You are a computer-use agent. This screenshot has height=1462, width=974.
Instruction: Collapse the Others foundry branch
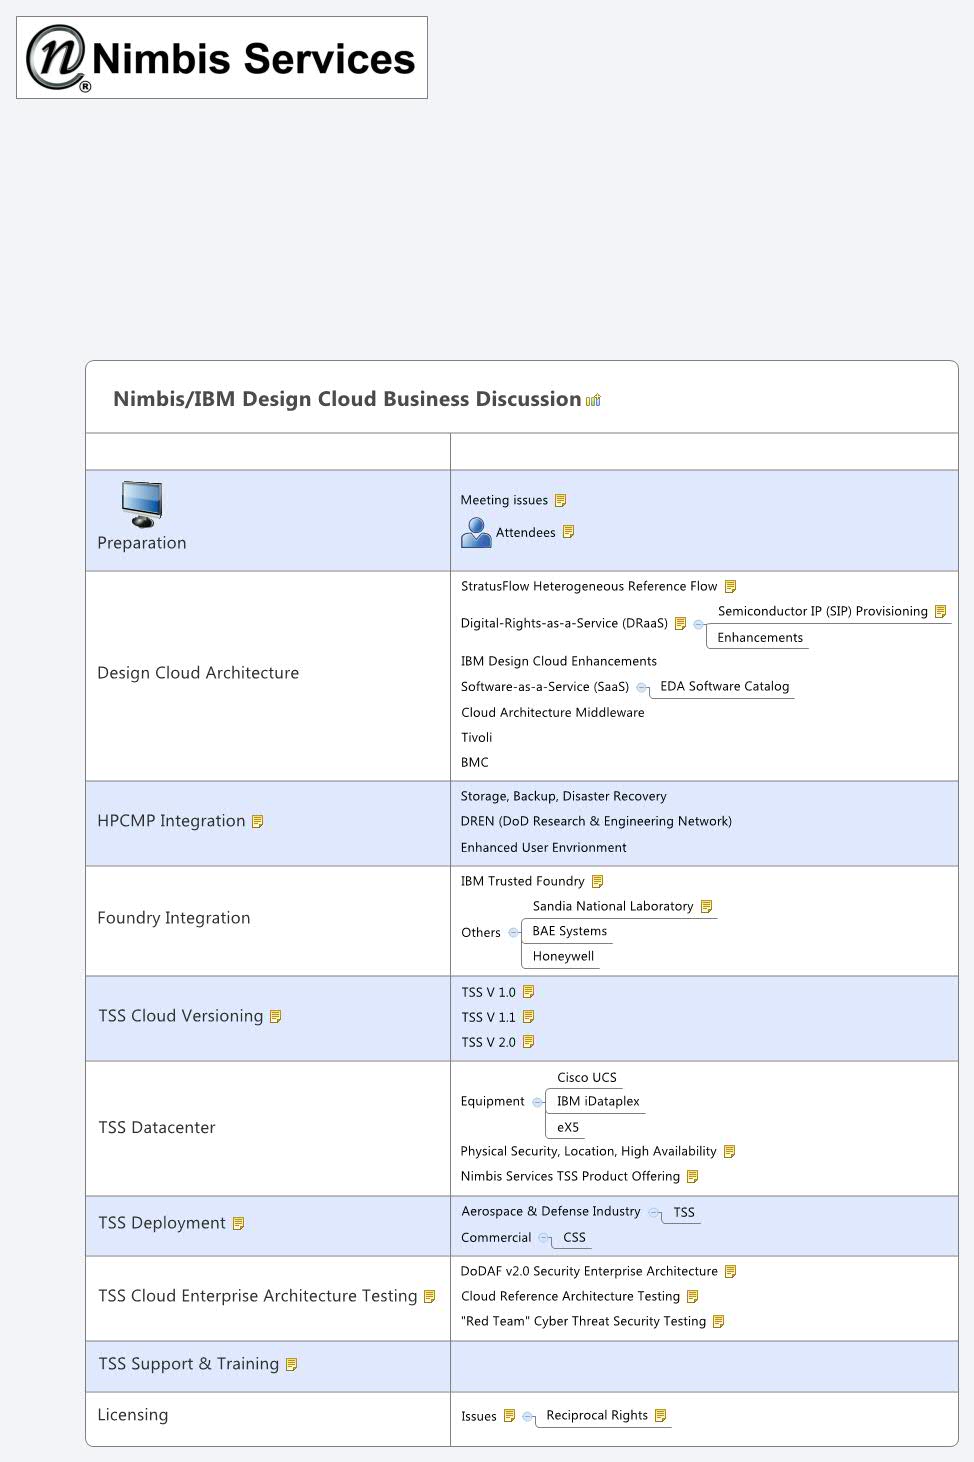[513, 933]
